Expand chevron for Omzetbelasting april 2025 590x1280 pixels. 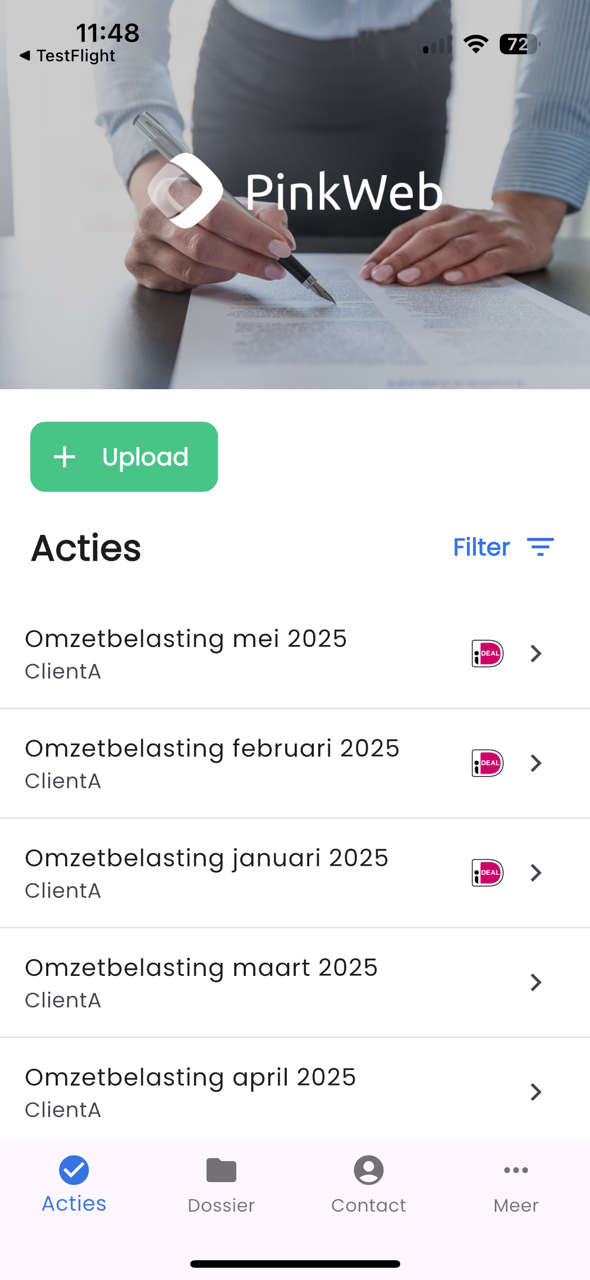(x=536, y=1092)
